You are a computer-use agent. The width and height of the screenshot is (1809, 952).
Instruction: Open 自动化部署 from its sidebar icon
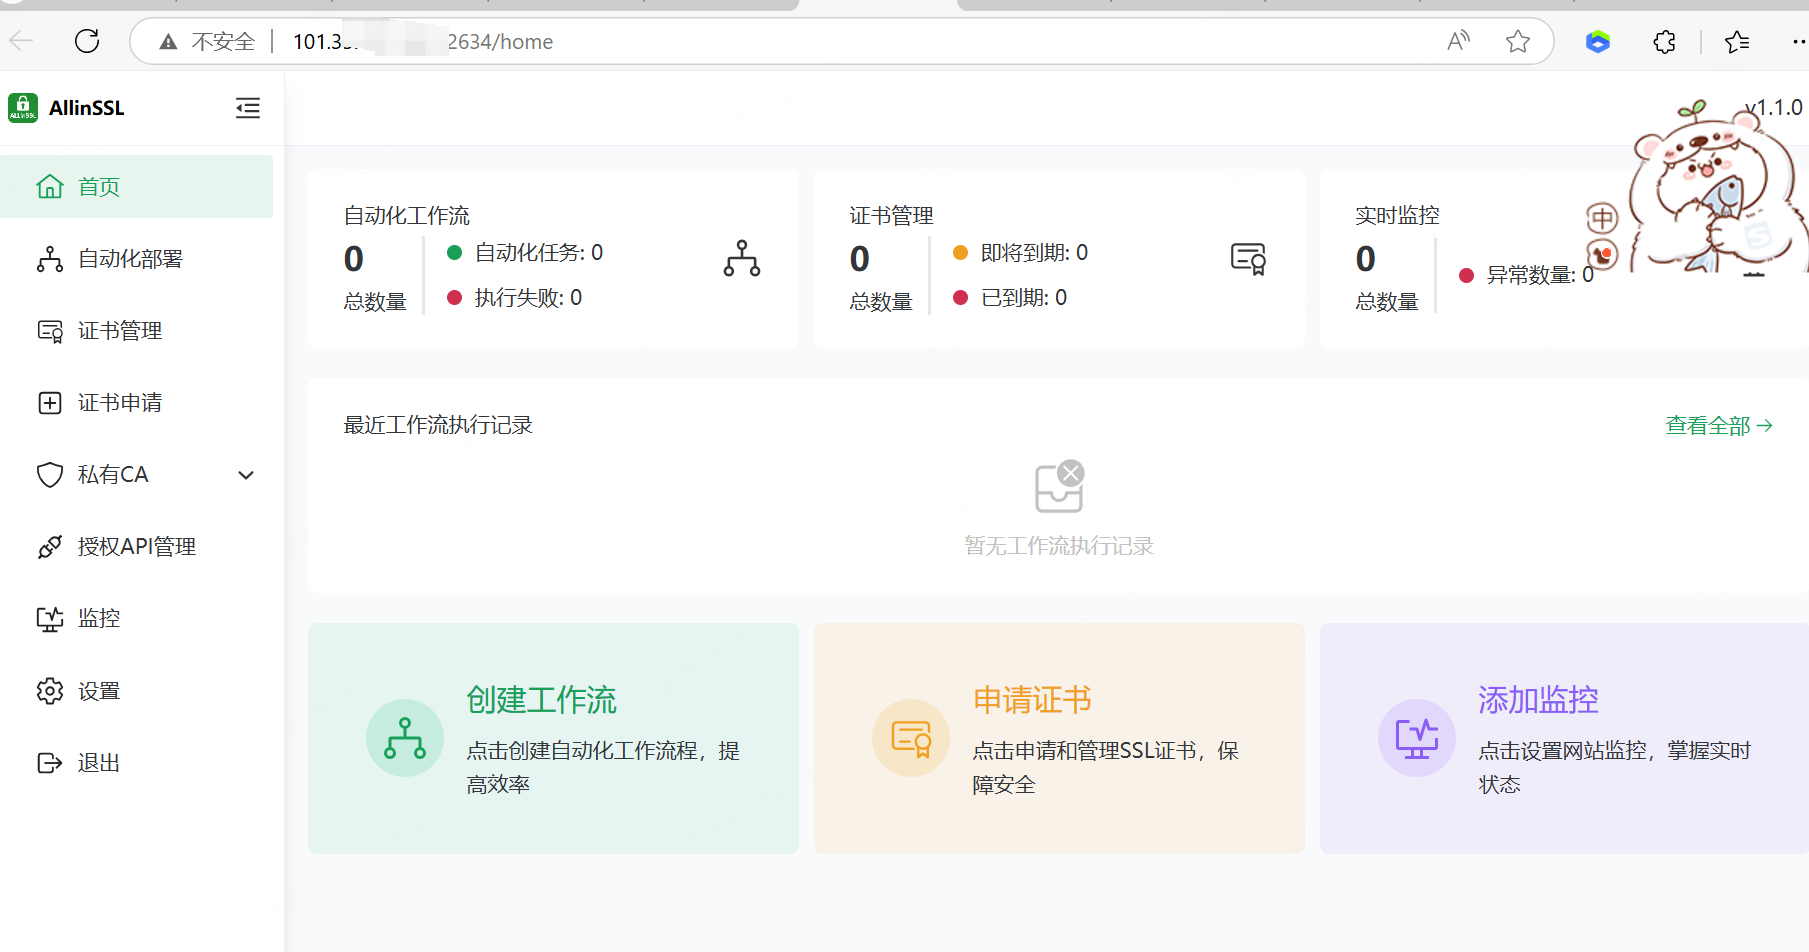click(x=50, y=259)
